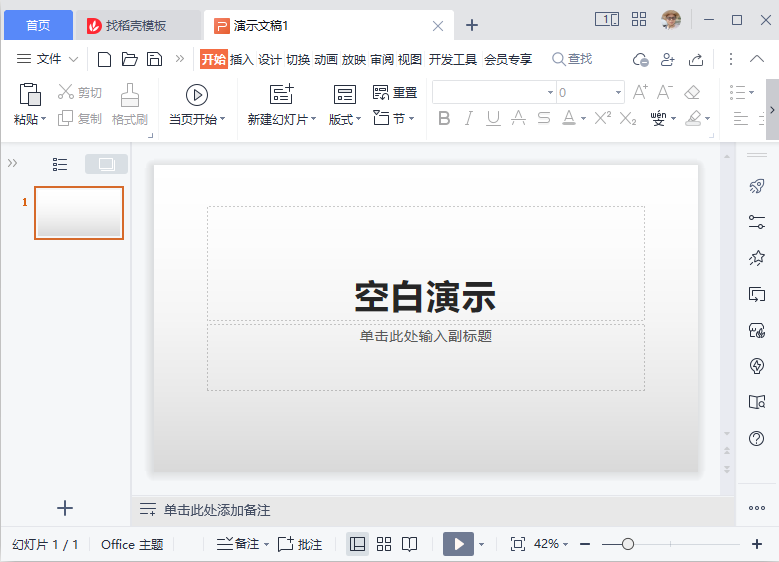Toggle Underline formatting
Viewport: 779px width, 562px height.
[x=493, y=118]
